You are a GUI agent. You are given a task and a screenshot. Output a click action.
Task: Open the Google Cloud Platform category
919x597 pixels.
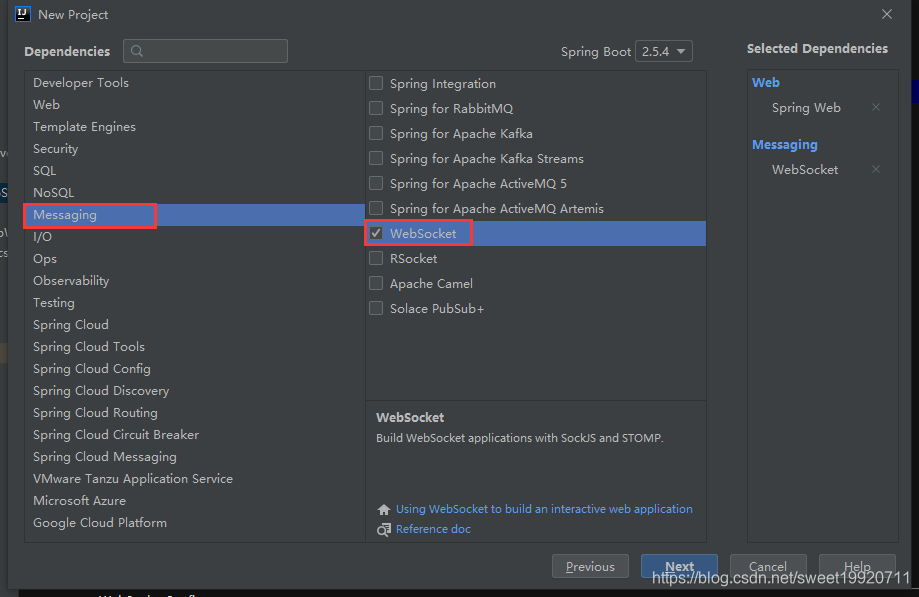coord(195,523)
